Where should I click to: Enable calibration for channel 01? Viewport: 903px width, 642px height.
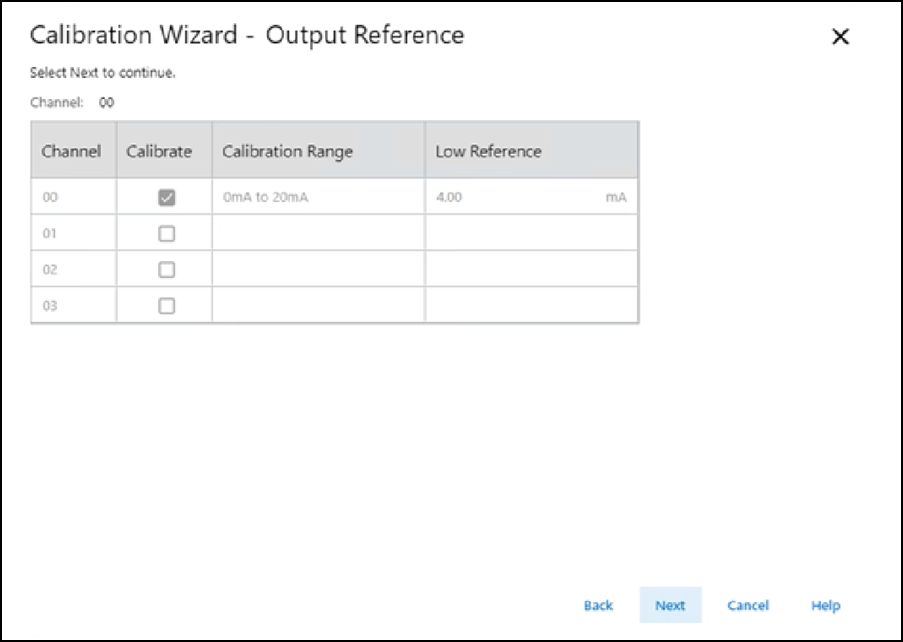[x=167, y=234]
